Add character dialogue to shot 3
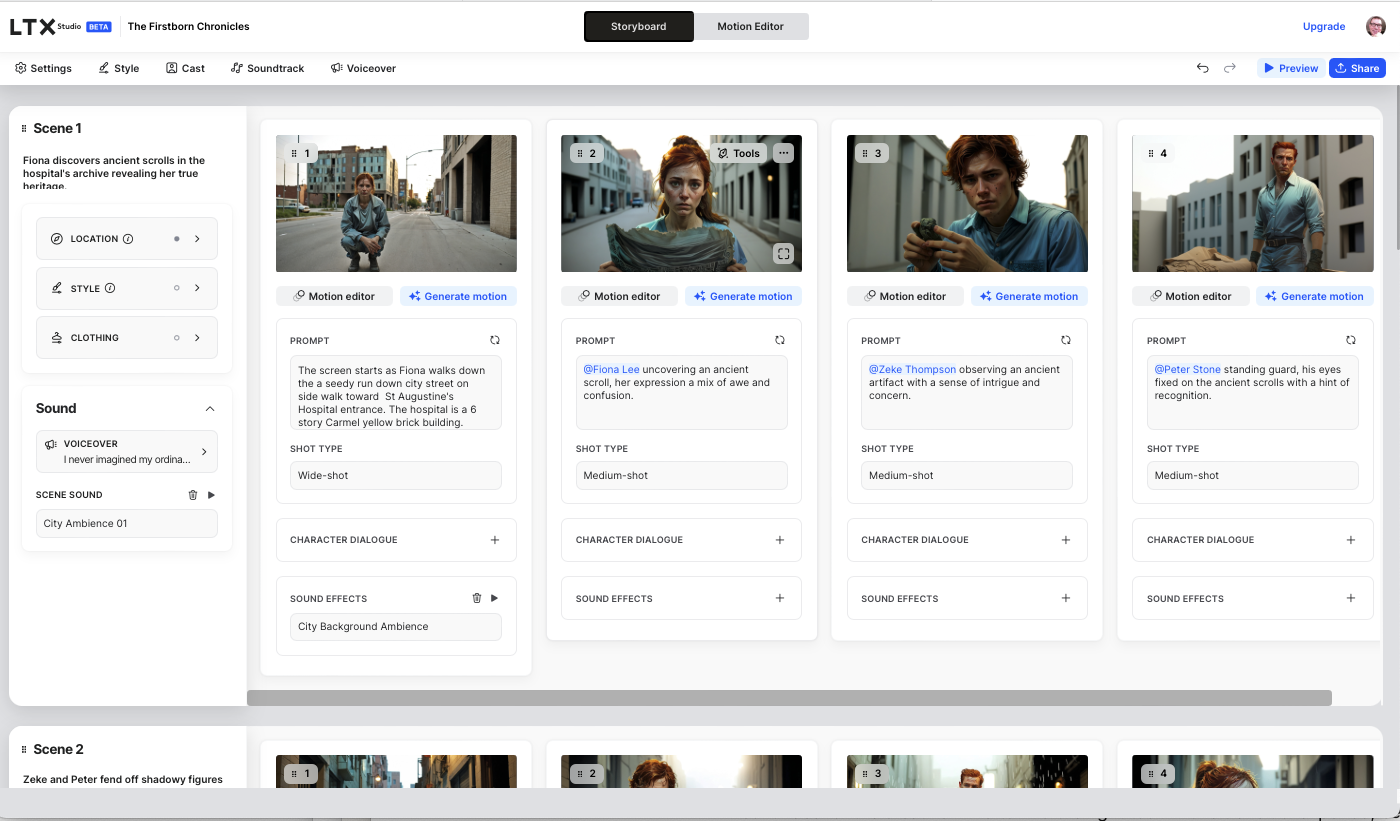Image resolution: width=1400 pixels, height=821 pixels. [1065, 540]
